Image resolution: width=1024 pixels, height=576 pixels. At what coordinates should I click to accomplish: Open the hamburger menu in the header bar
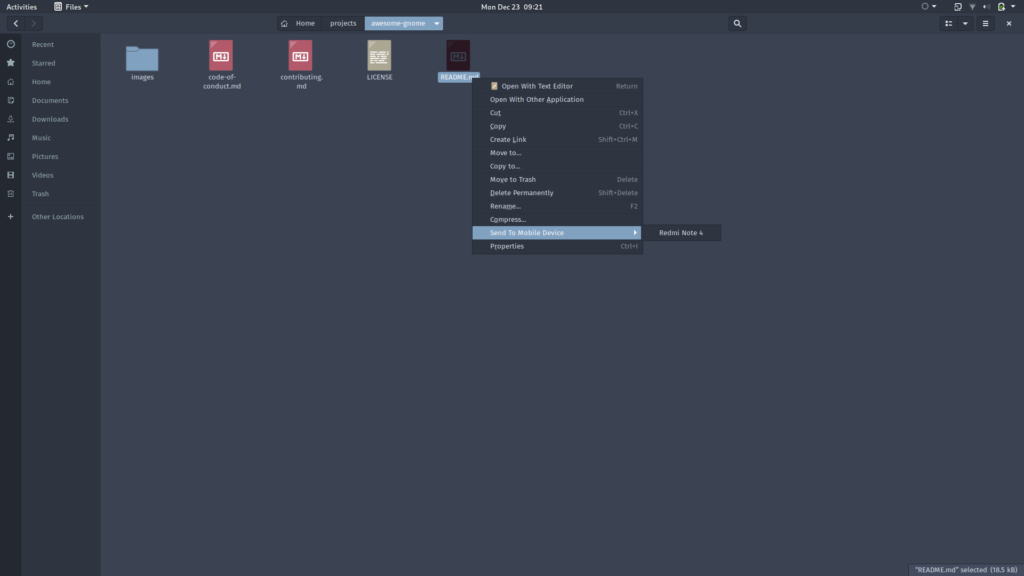[x=986, y=23]
